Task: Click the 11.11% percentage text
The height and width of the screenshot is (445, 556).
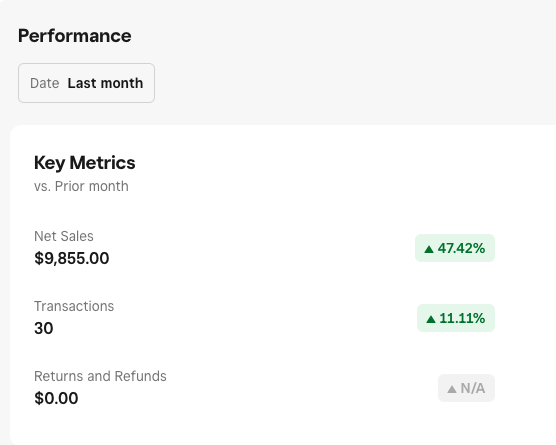Action: click(x=462, y=318)
